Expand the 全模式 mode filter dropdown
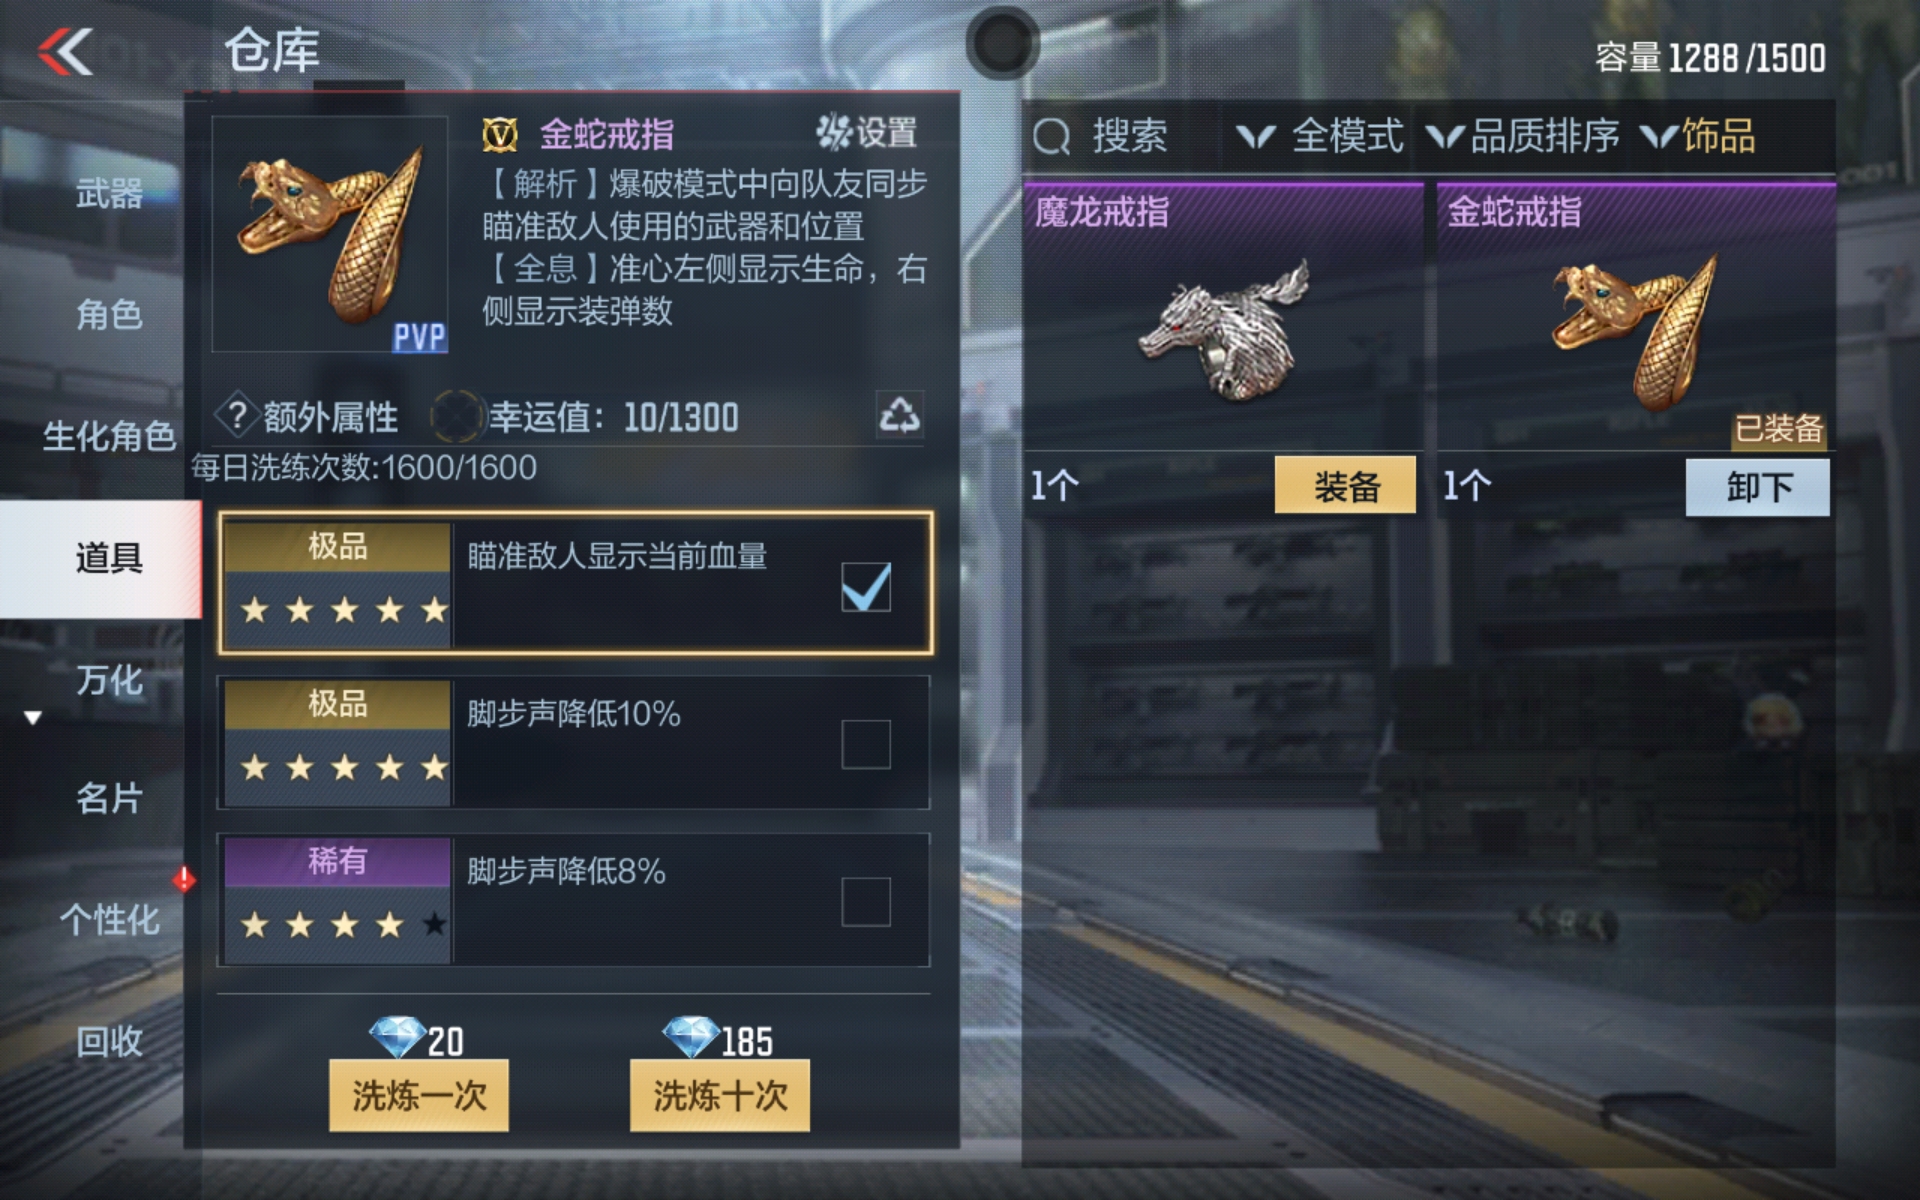 tap(1320, 136)
